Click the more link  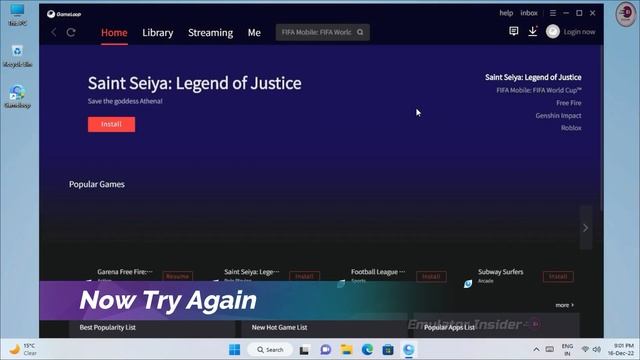coord(564,305)
